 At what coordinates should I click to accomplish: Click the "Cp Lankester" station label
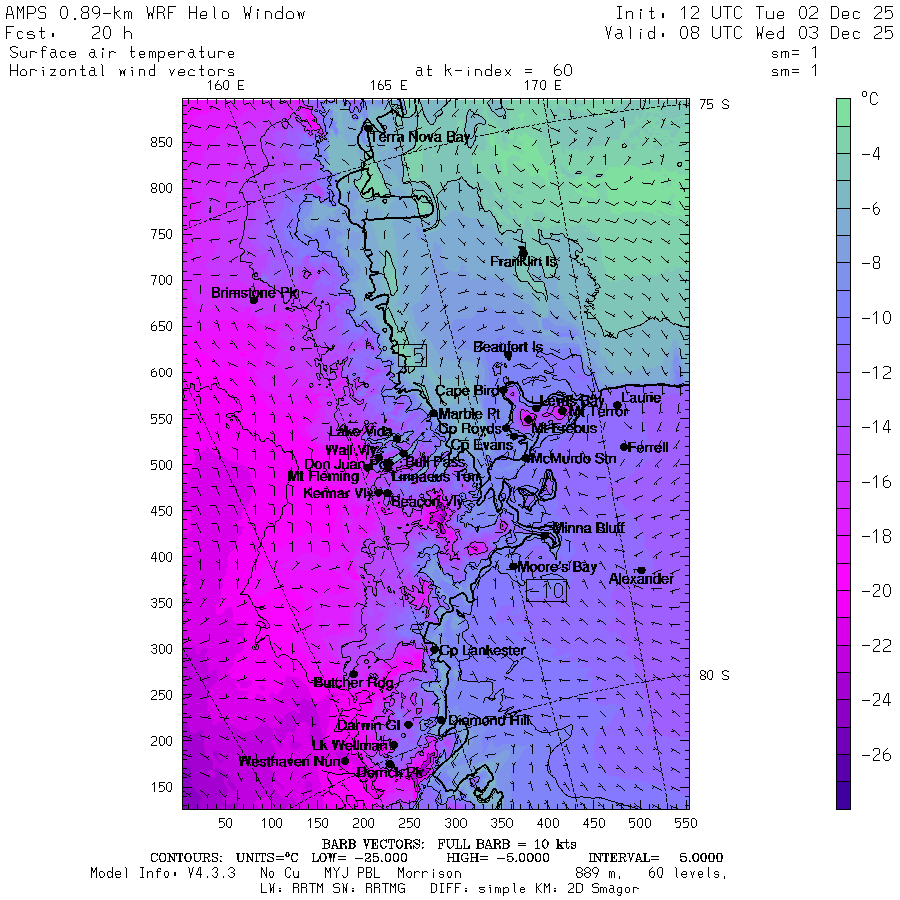tap(483, 650)
